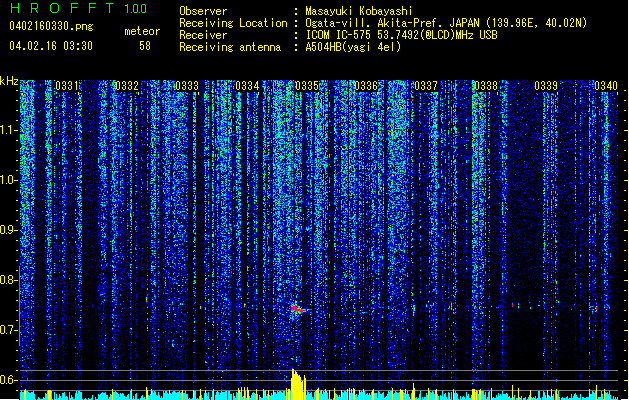This screenshot has width=629, height=400.
Task: Click the 0.6 kHz axis label
Action: pos(9,380)
